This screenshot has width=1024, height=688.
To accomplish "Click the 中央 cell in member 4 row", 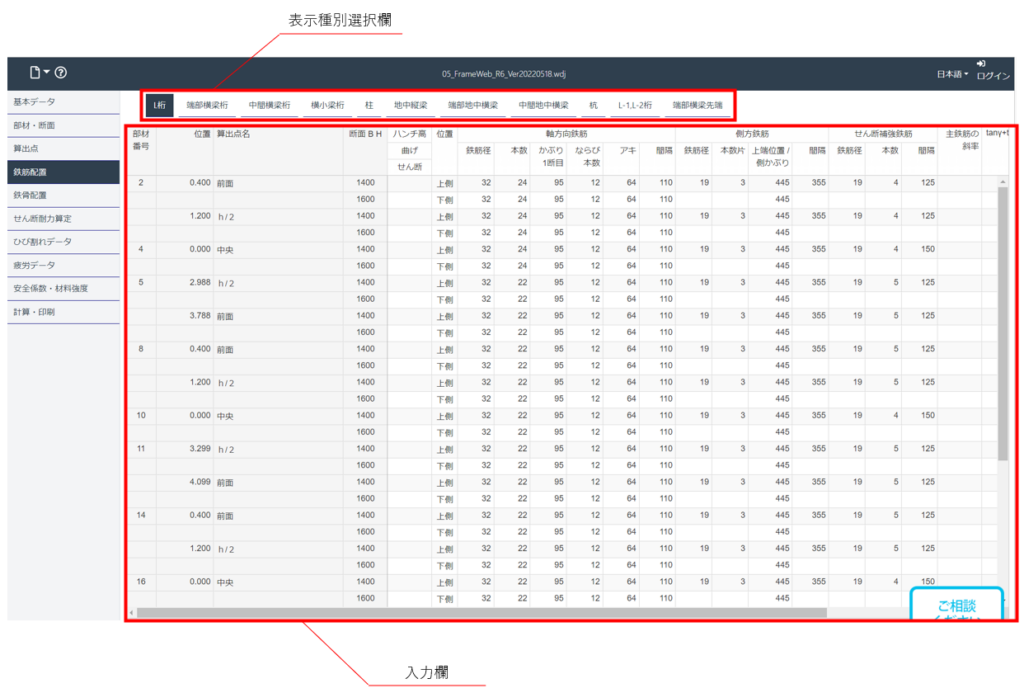I will coord(279,249).
